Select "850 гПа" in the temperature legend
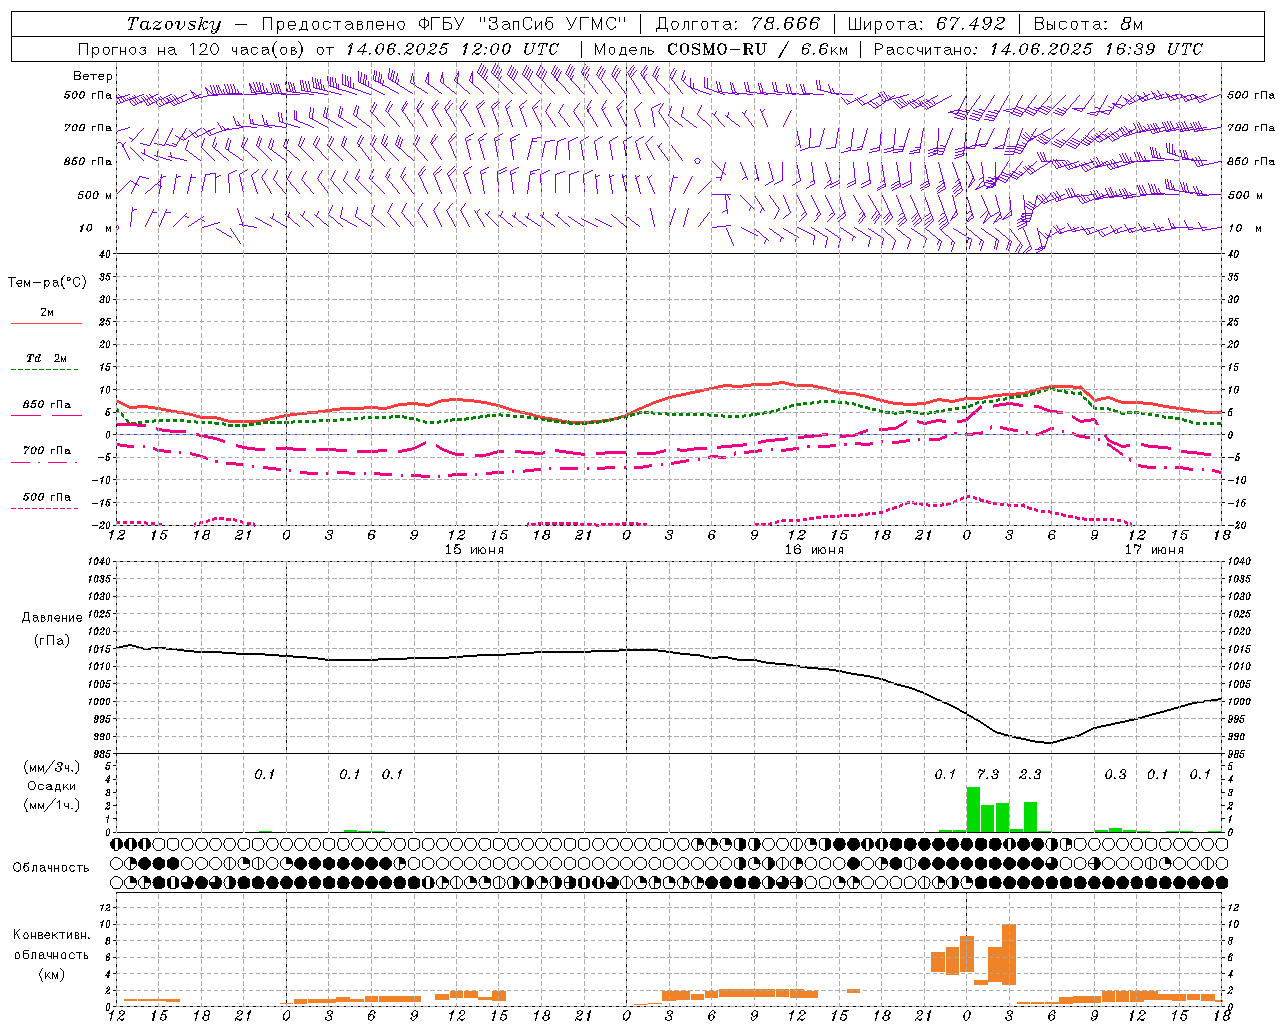This screenshot has height=1024, width=1280. pos(47,405)
